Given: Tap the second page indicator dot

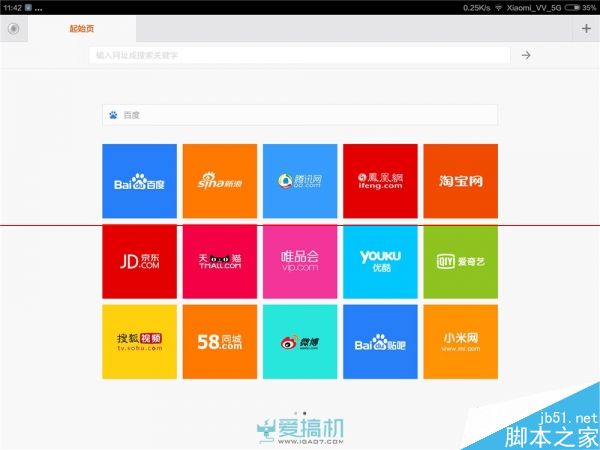Looking at the screenshot, I should [305, 413].
